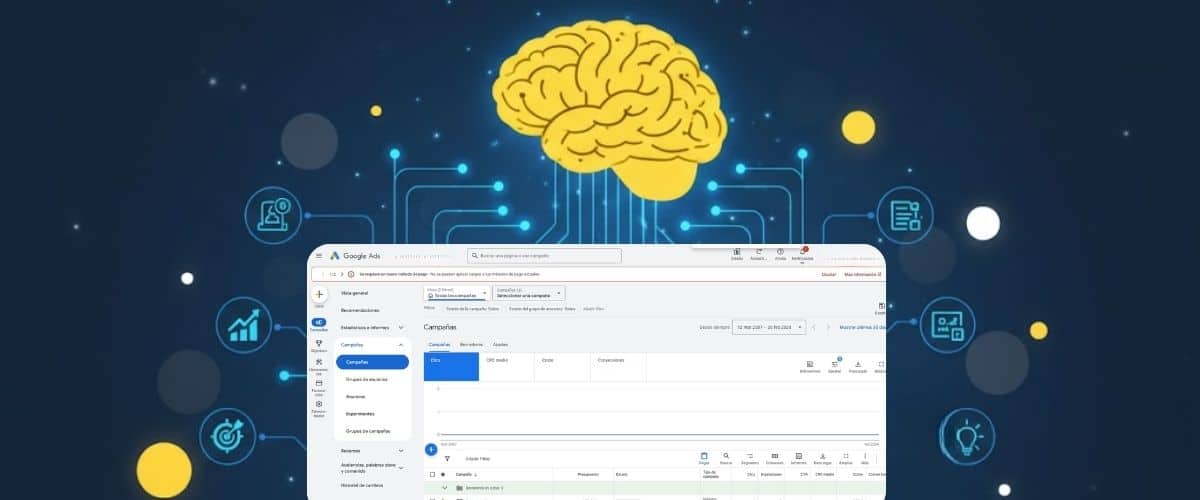Screen dimensions: 1200x500
Task: Open Grupos de campañas in sidebar
Action: click(366, 431)
